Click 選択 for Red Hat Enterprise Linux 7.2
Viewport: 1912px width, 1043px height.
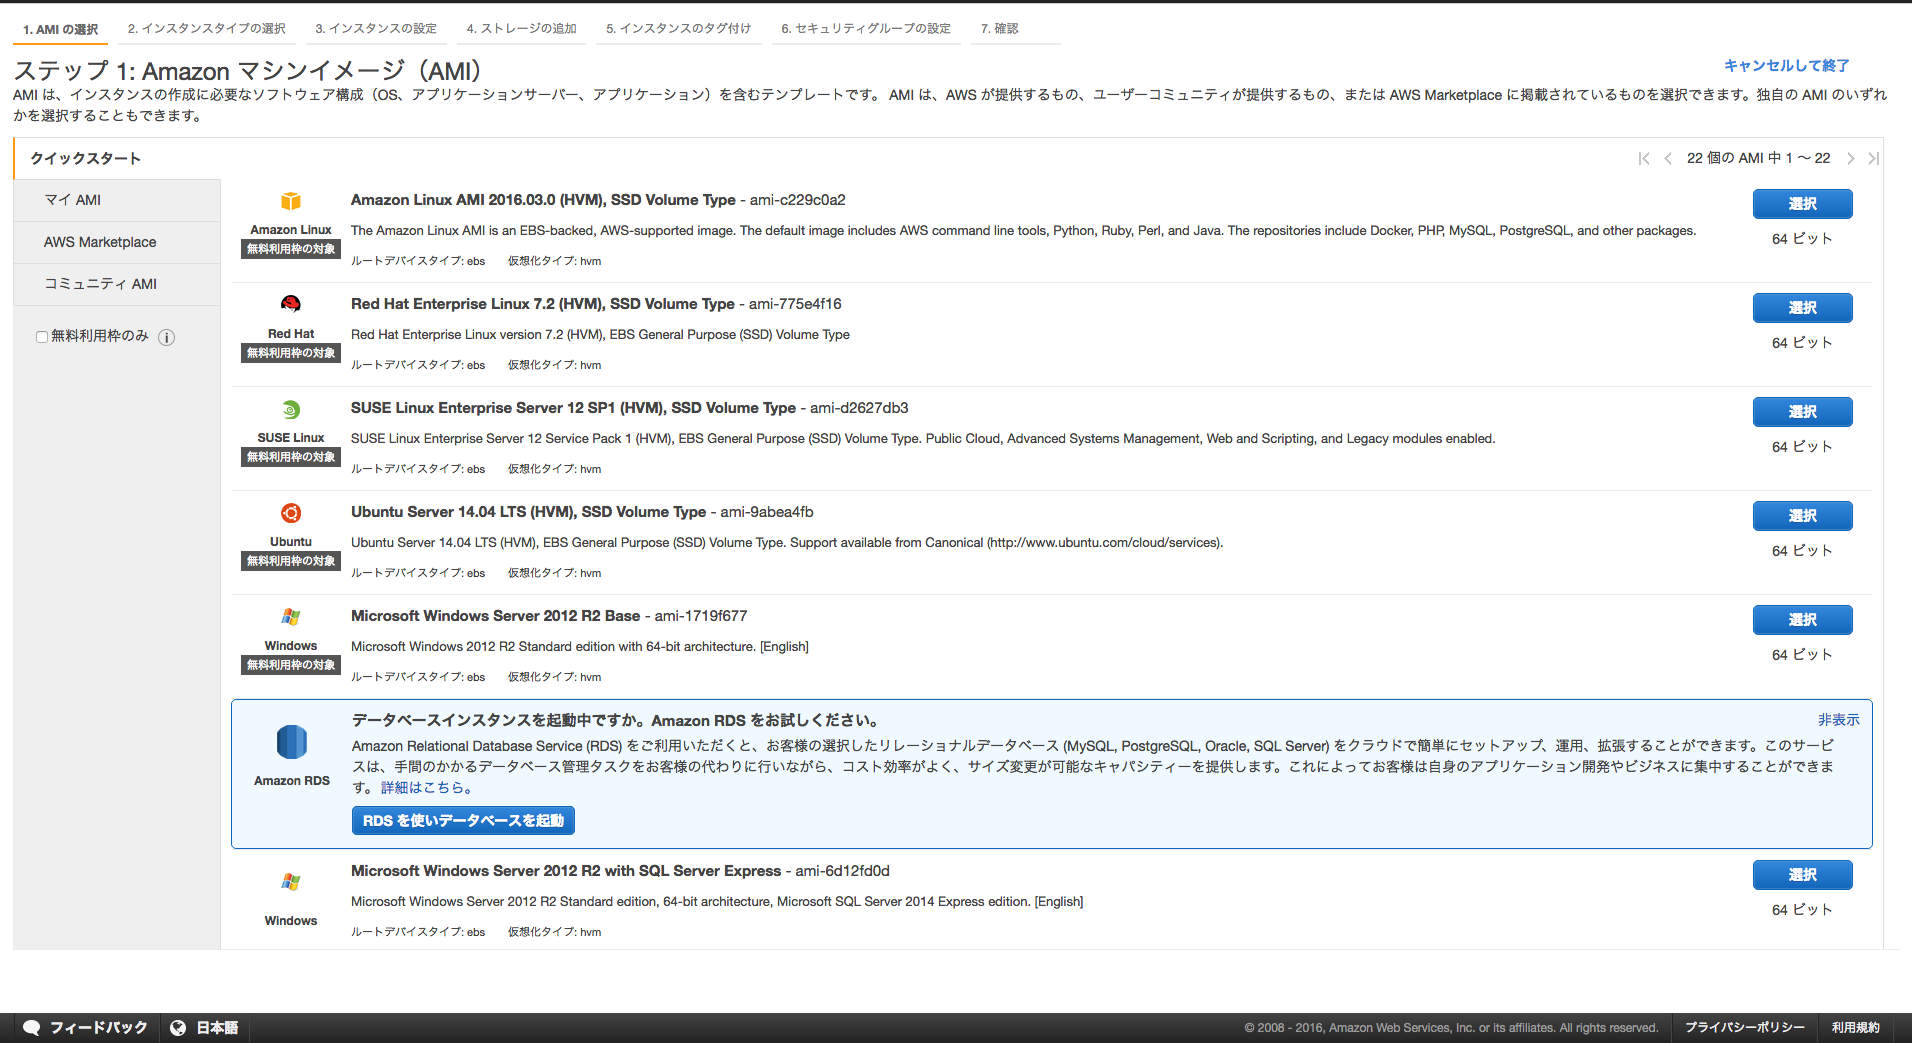click(1802, 308)
